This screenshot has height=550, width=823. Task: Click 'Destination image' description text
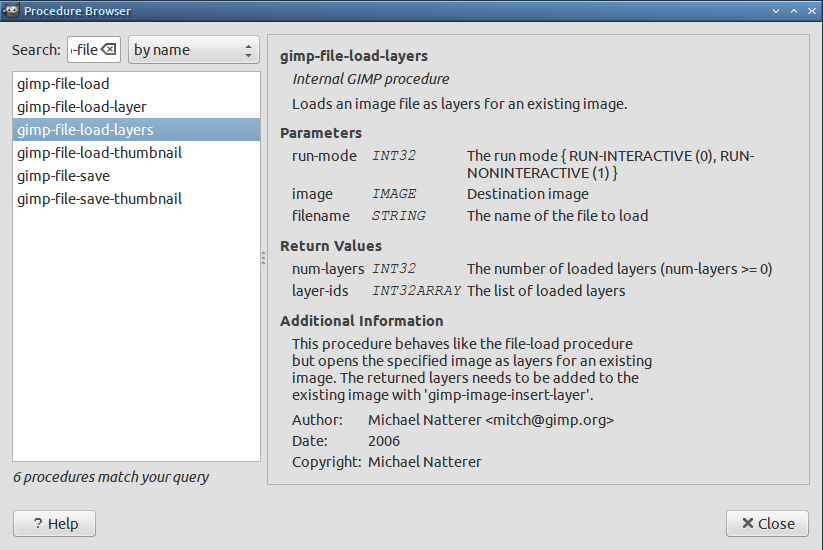(x=528, y=194)
